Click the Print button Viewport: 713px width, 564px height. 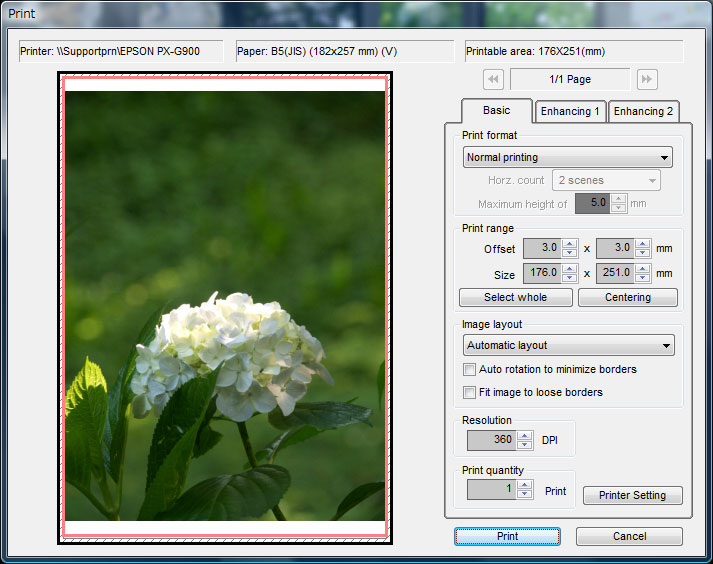(507, 536)
